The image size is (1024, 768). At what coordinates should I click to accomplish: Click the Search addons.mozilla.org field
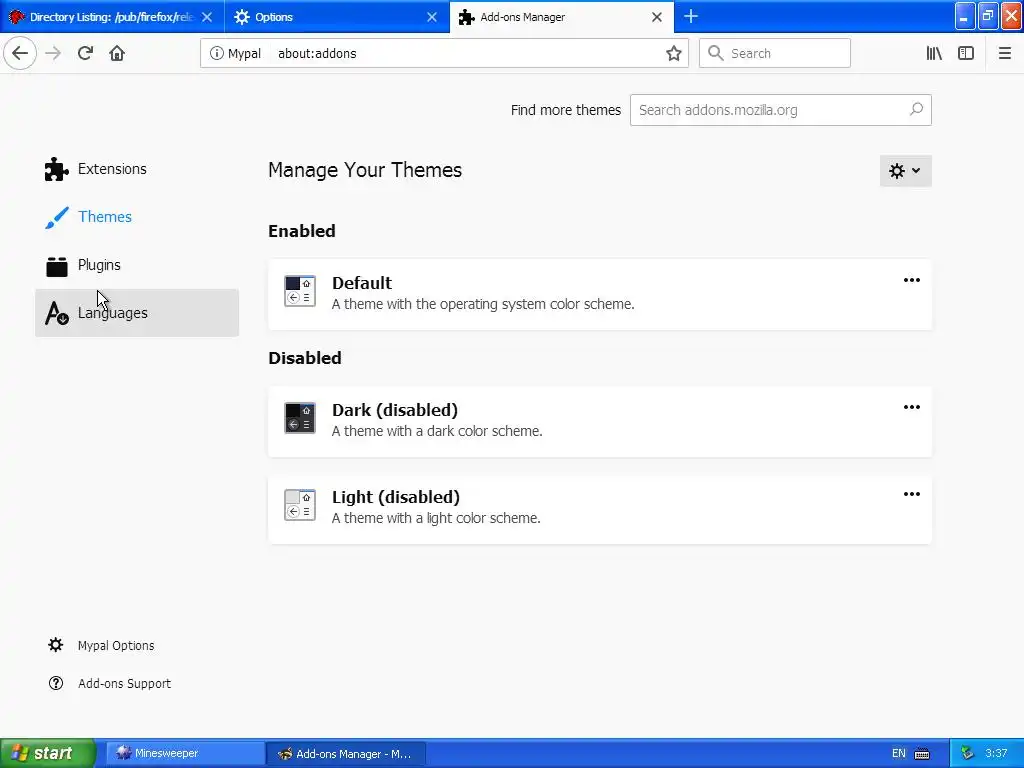(x=780, y=110)
